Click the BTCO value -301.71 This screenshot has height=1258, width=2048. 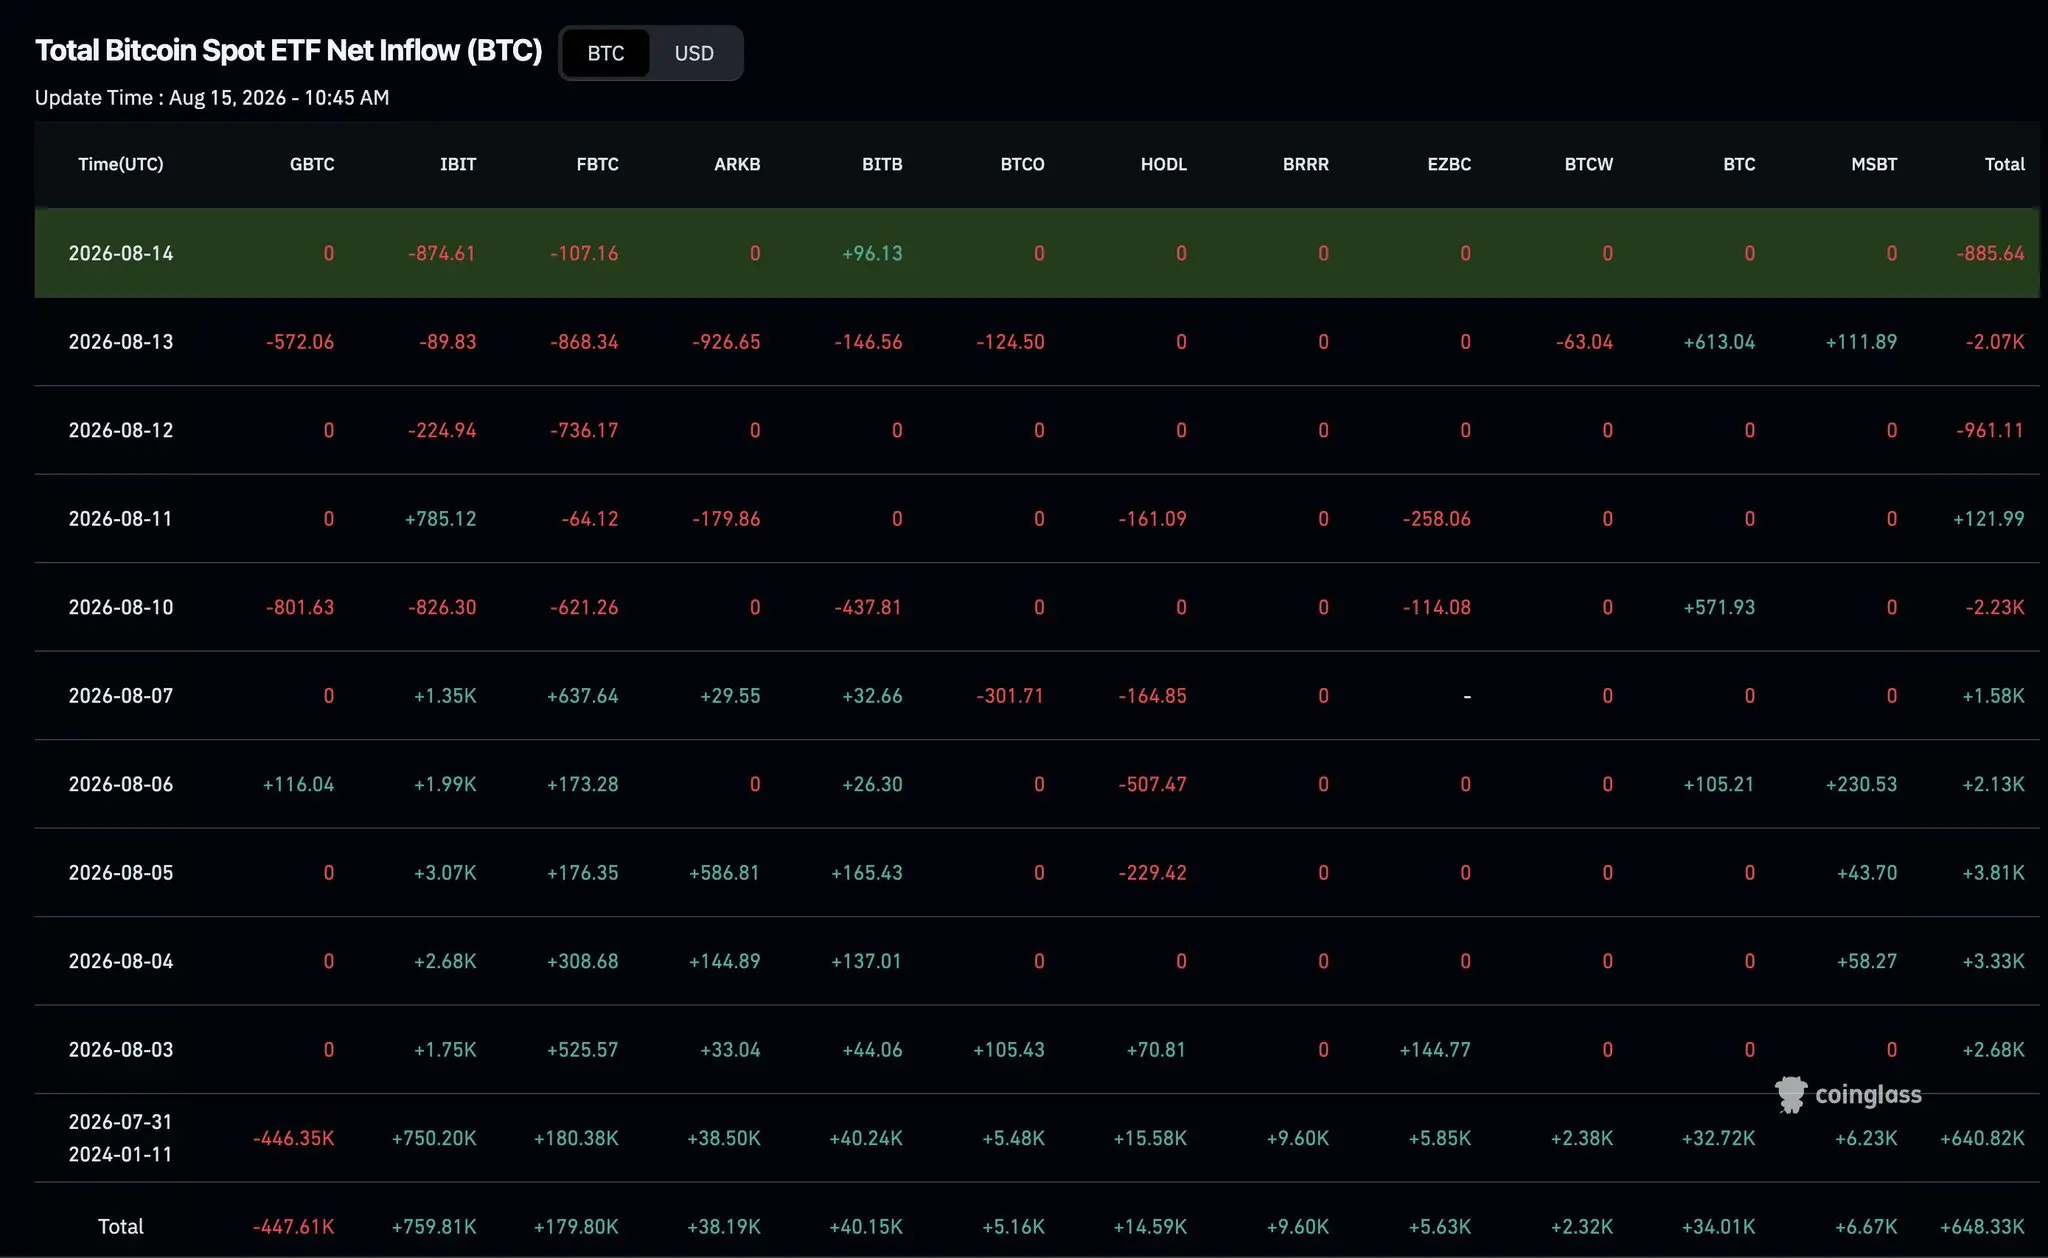click(1010, 696)
